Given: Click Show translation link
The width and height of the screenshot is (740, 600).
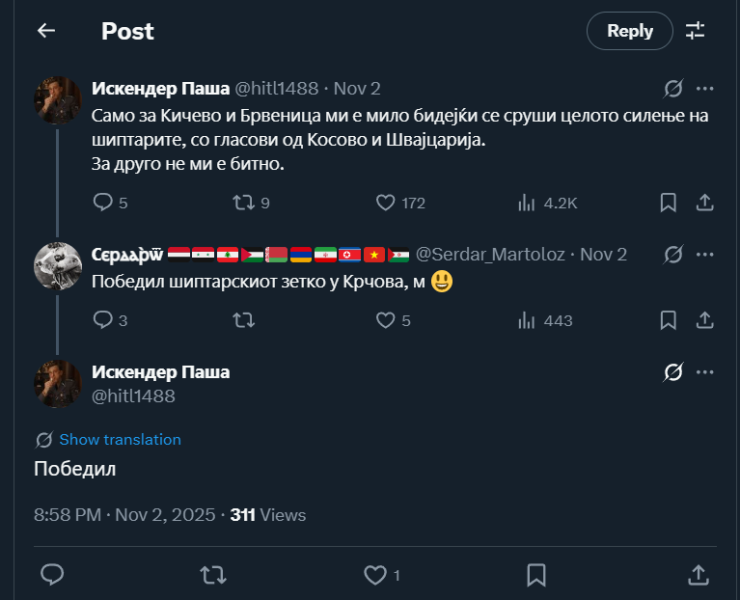Looking at the screenshot, I should point(120,440).
